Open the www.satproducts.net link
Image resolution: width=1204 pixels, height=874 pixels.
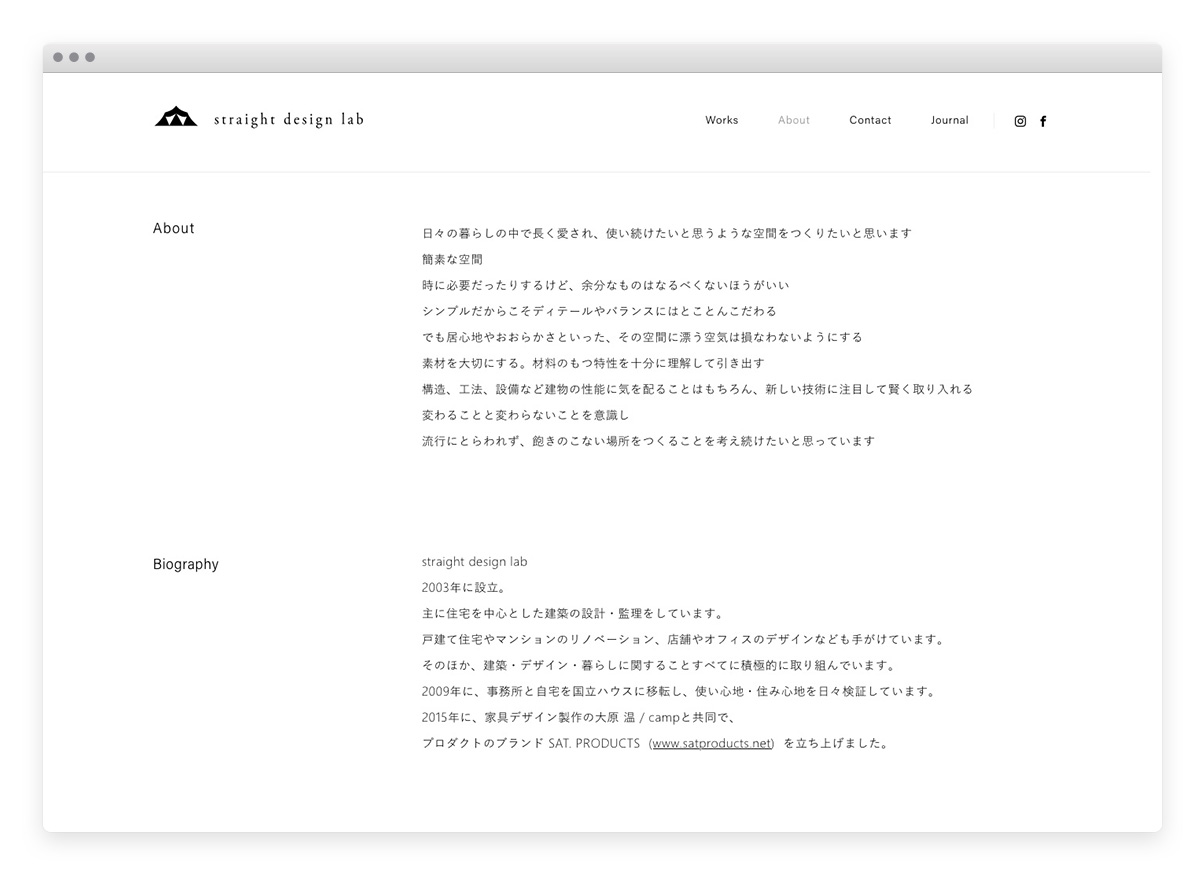(711, 743)
